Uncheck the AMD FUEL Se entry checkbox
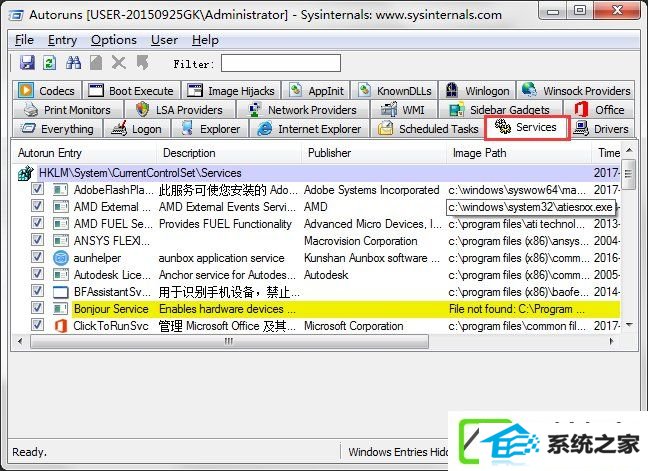The image size is (648, 471). pyautogui.click(x=37, y=223)
